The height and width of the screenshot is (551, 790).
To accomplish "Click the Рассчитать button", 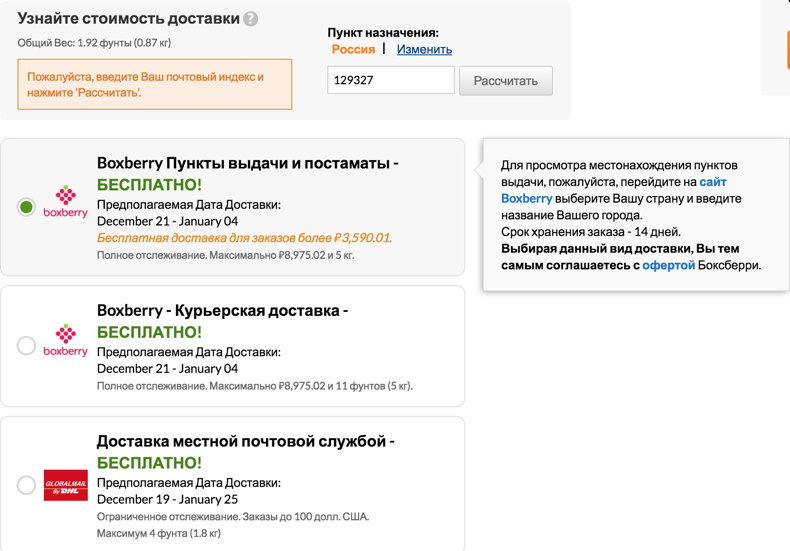I will (505, 81).
